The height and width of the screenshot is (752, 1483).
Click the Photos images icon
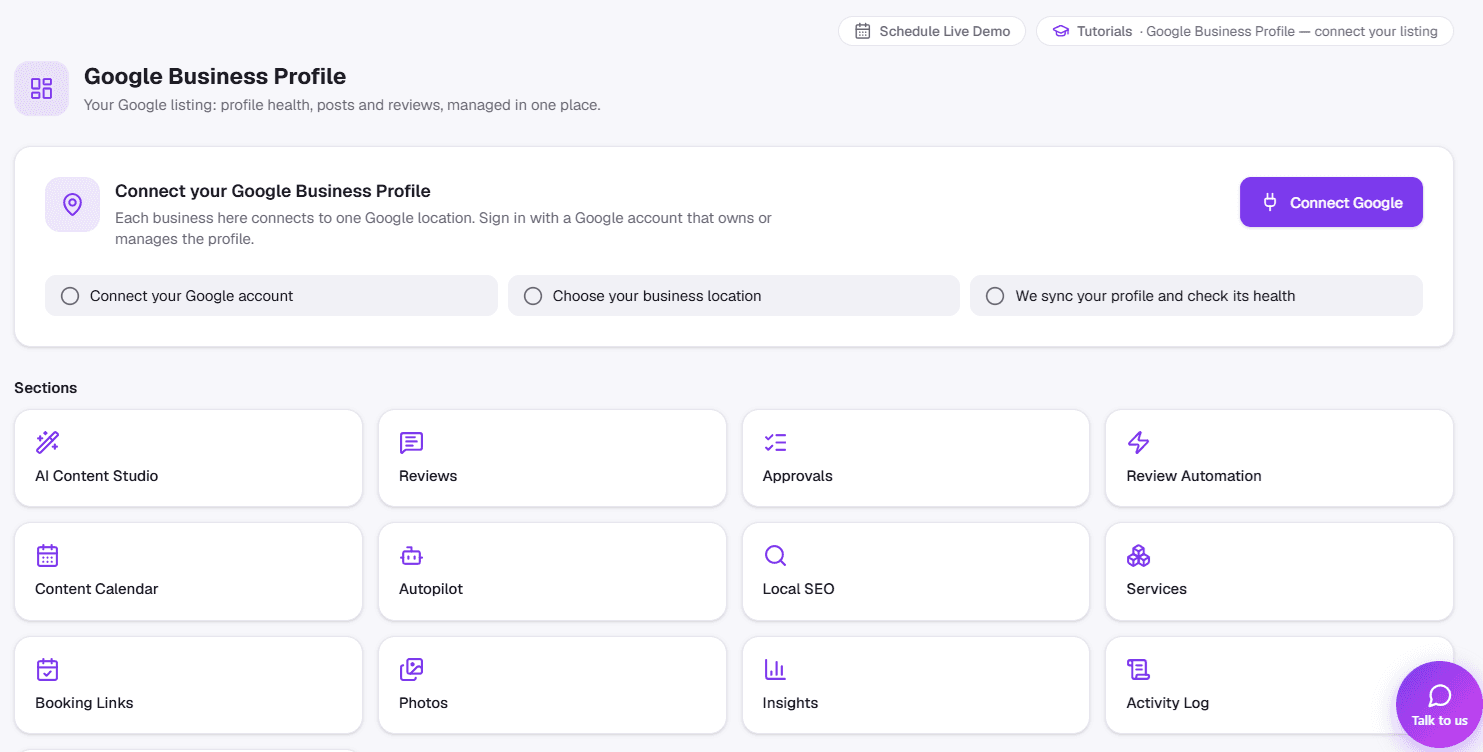tap(411, 669)
